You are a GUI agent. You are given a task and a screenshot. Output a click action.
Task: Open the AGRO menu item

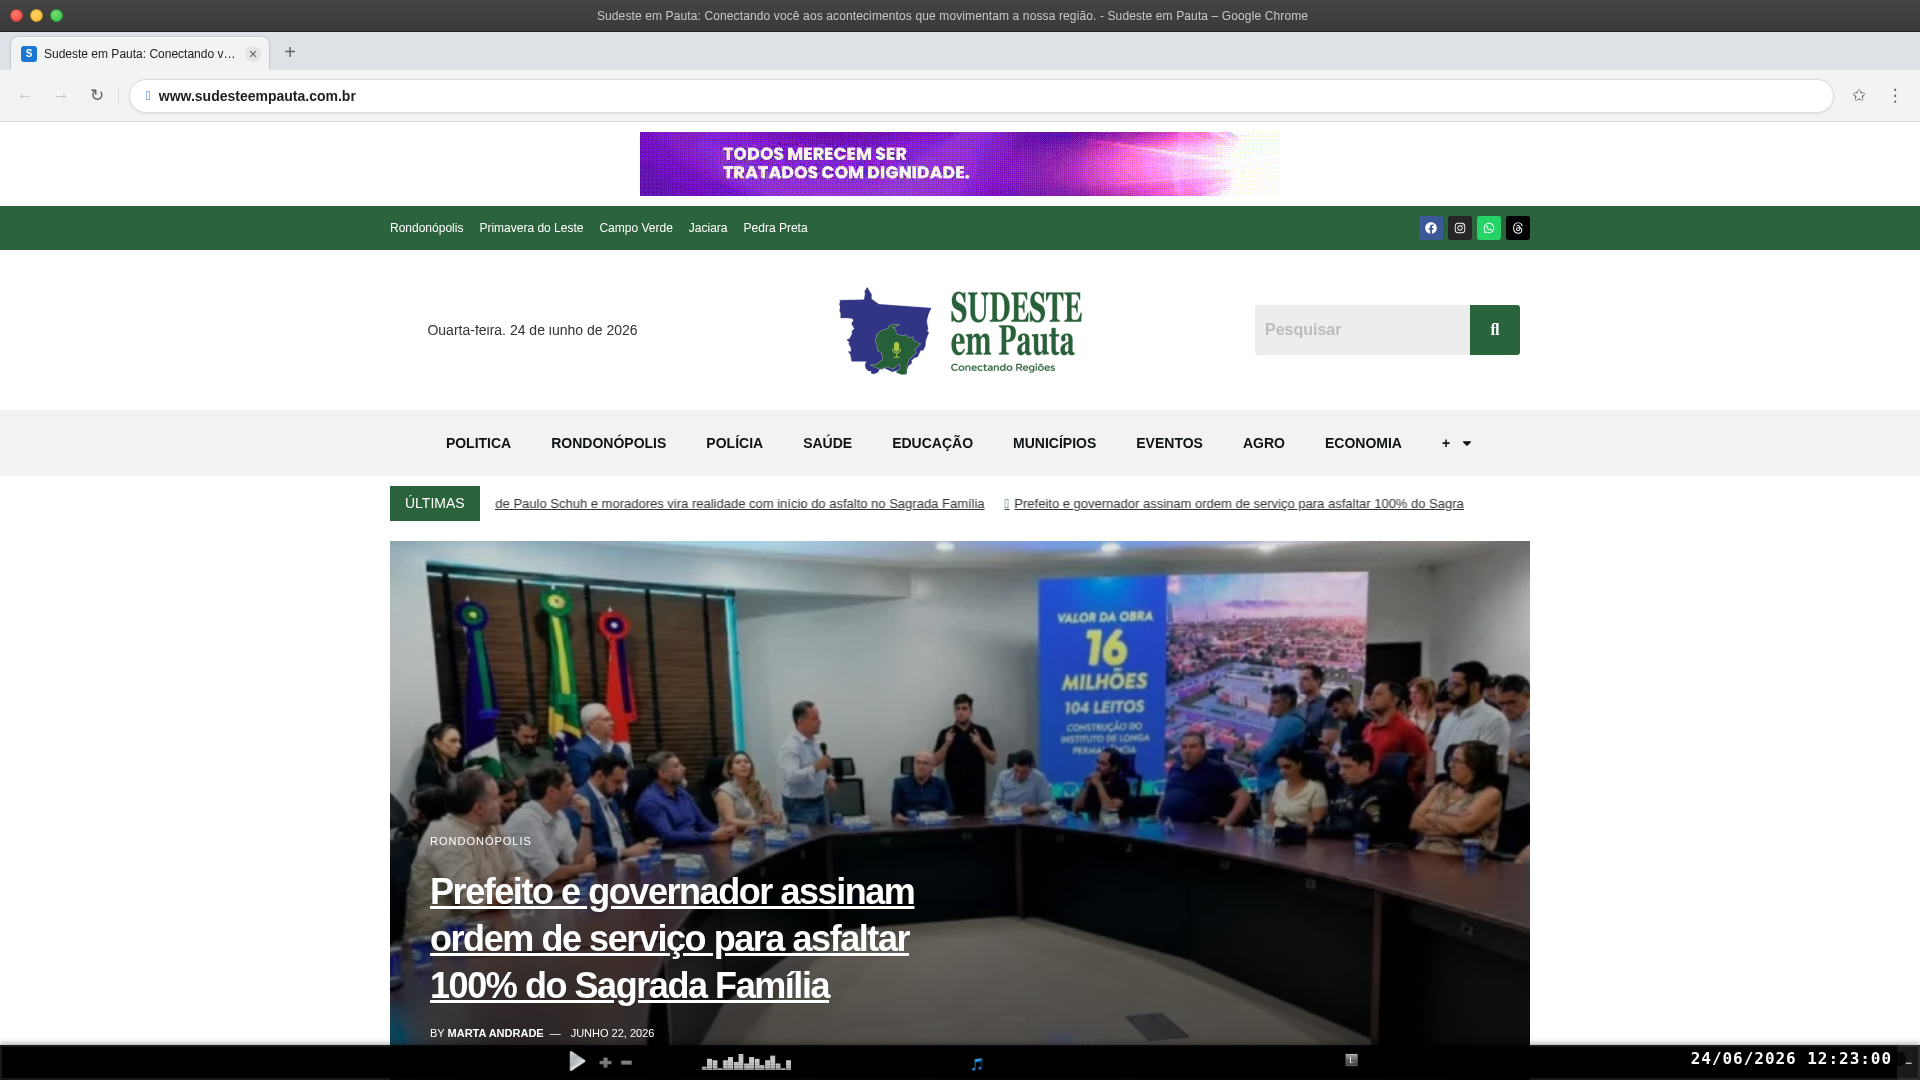pyautogui.click(x=1264, y=443)
